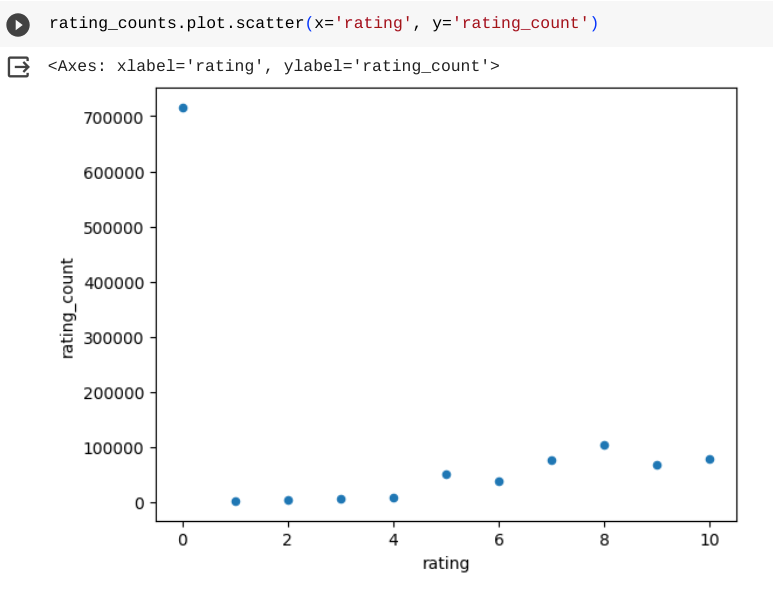
Task: Click the cell output toggle icon
Action: click(19, 67)
